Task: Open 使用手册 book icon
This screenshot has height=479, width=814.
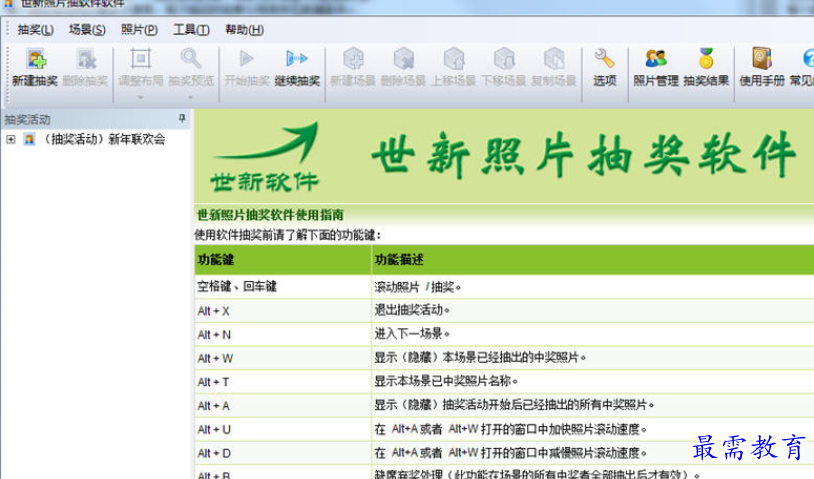Action: (x=762, y=59)
